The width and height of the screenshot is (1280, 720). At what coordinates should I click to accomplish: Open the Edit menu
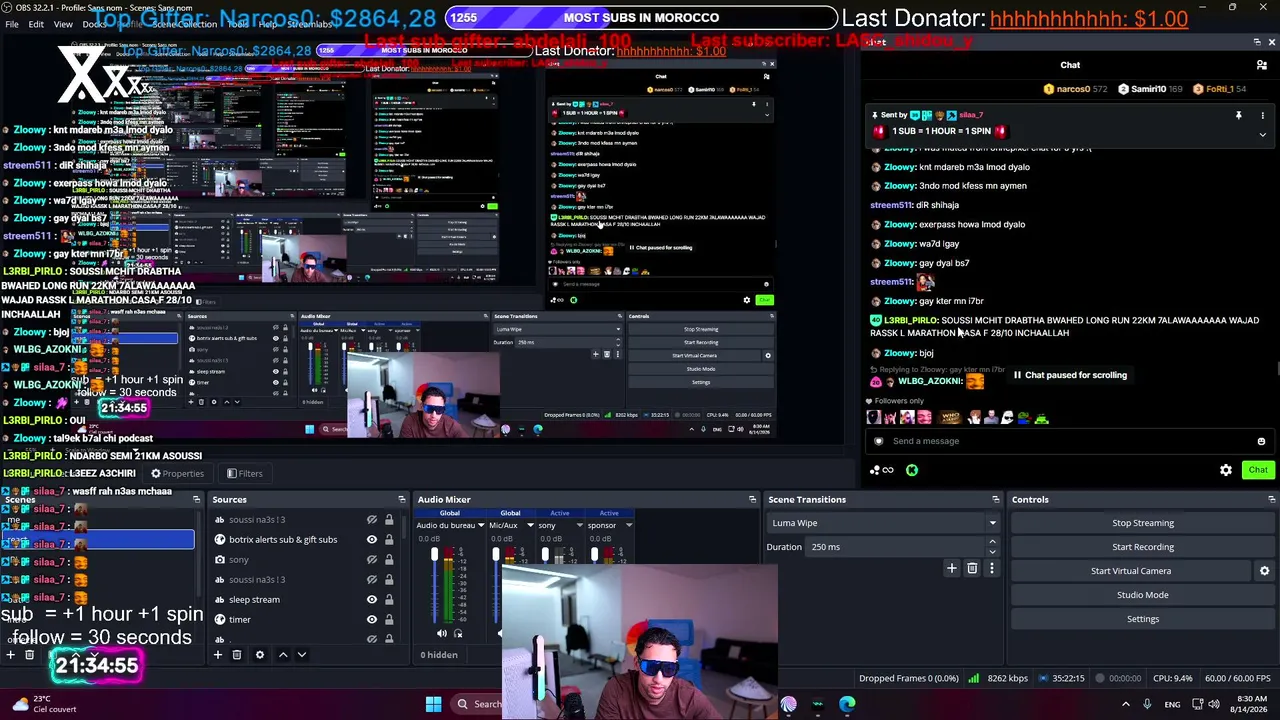point(36,24)
